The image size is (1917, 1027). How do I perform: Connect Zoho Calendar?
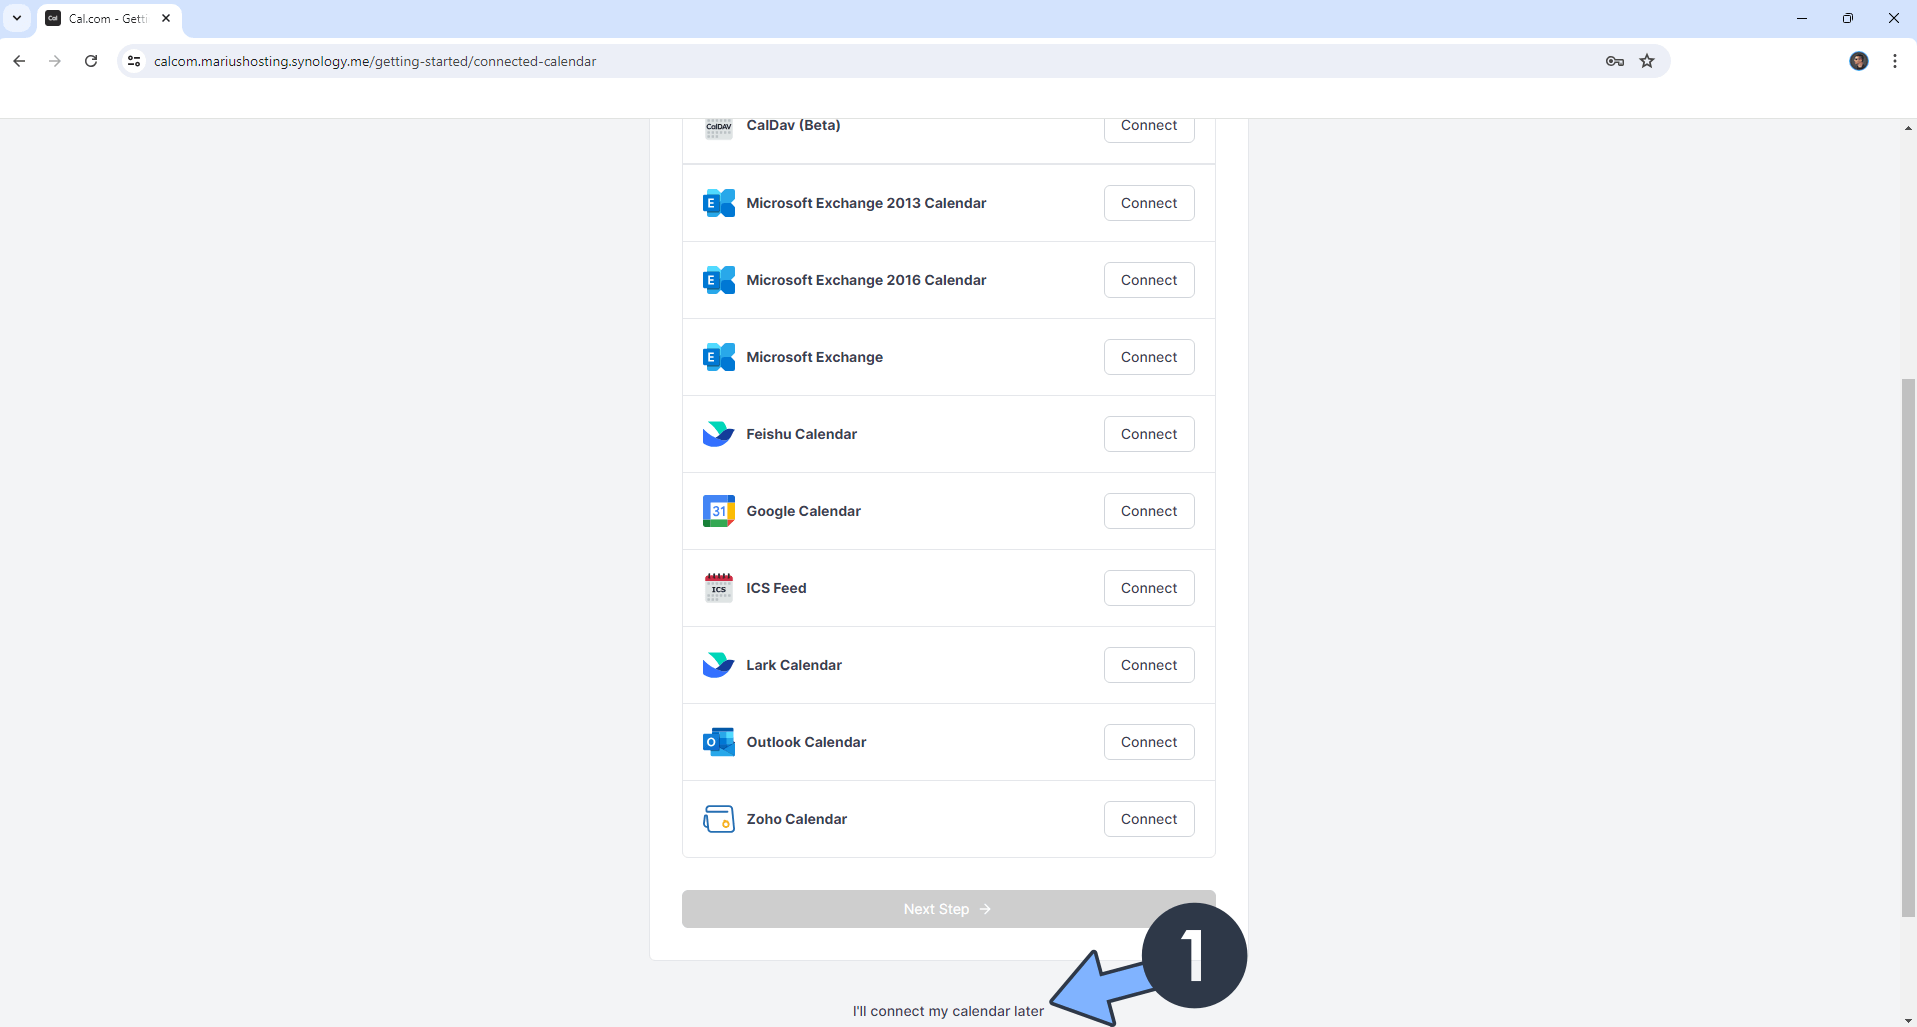1149,819
